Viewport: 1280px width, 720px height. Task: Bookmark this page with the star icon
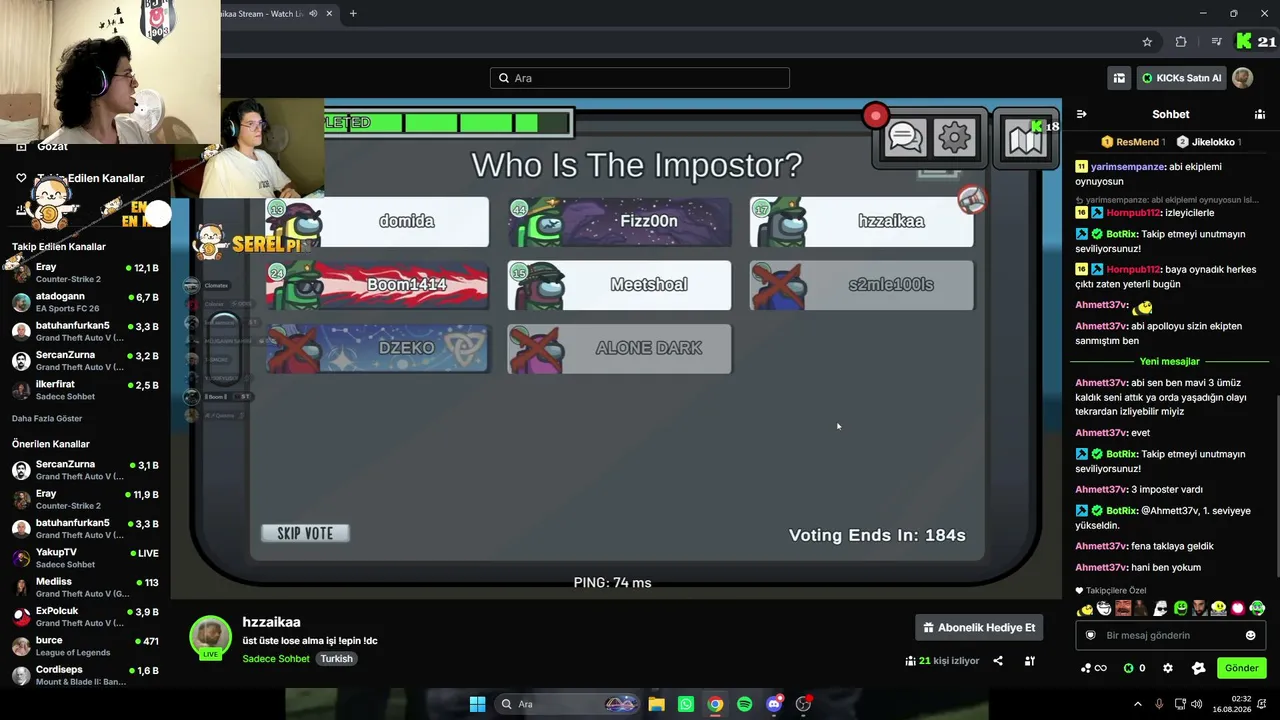(x=1147, y=42)
